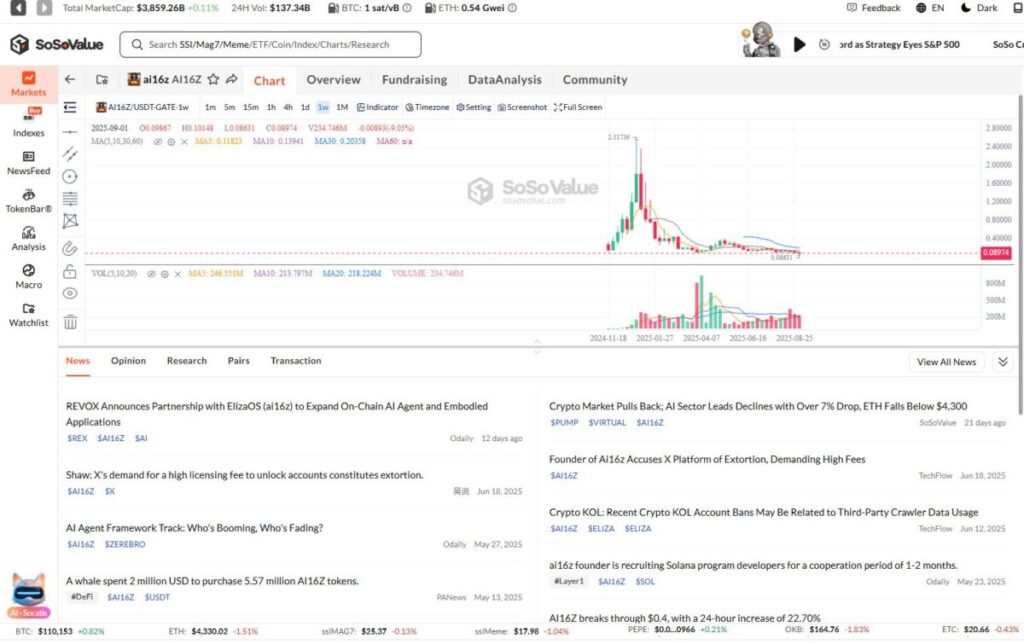Click the Feedback link
1024x644 pixels.
(873, 8)
